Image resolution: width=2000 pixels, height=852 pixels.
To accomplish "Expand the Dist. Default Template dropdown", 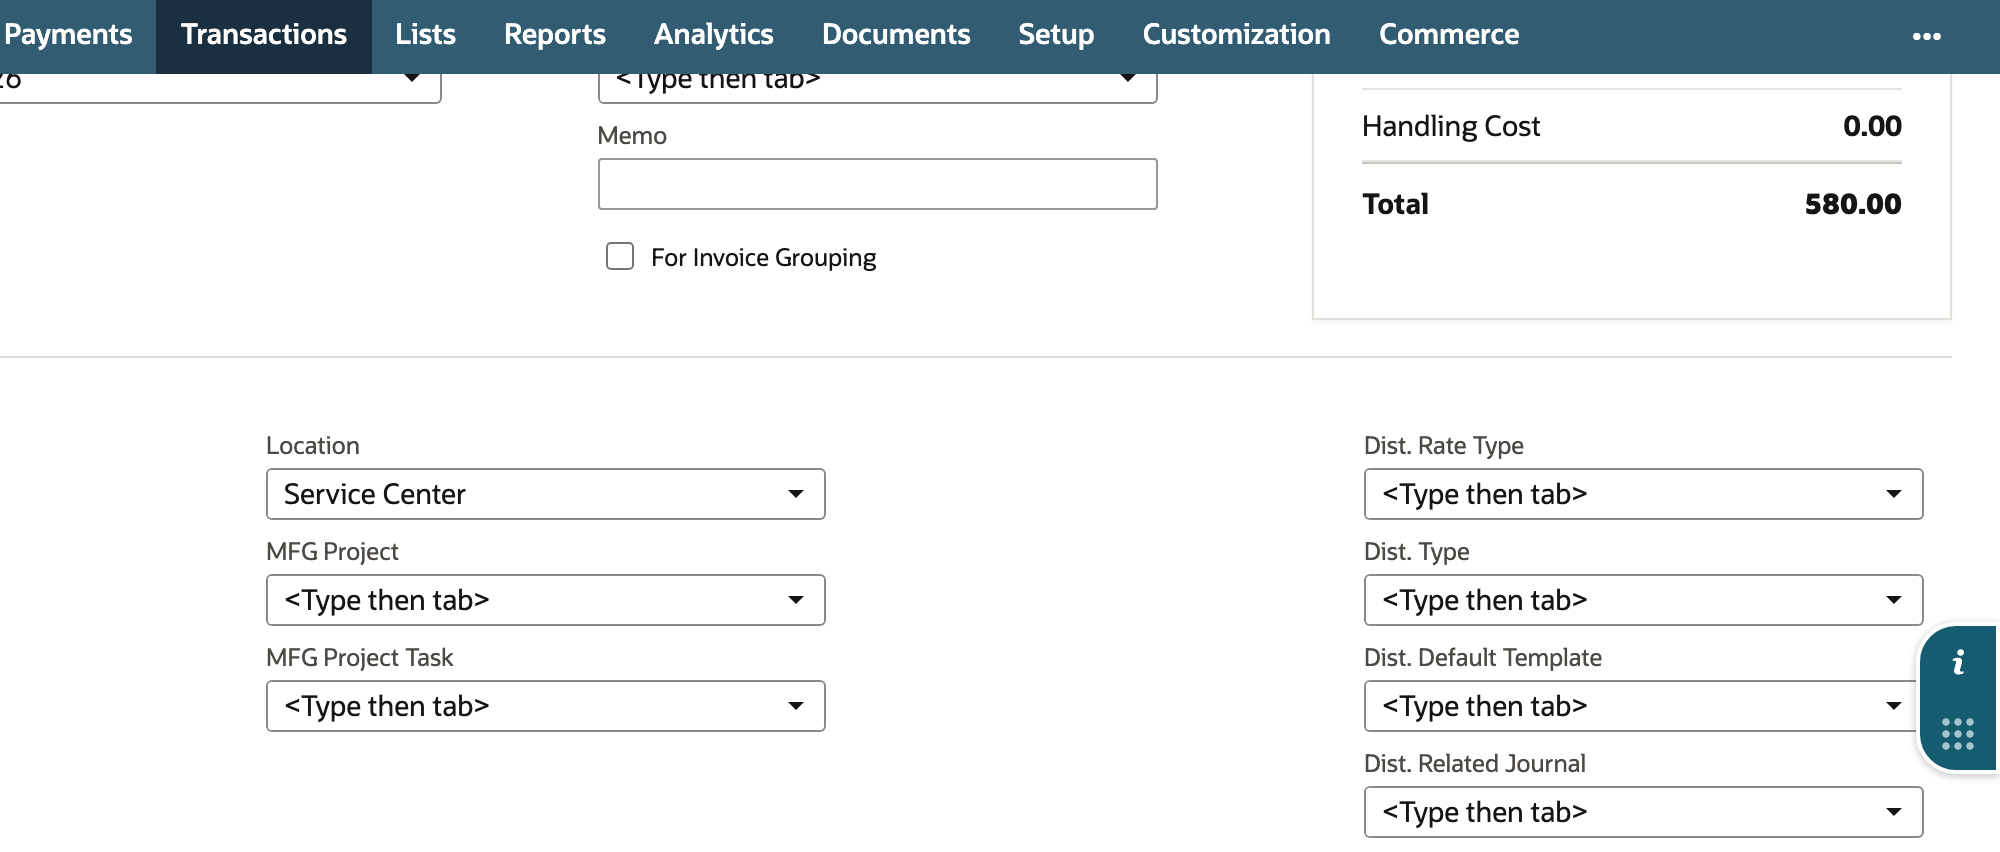I will (x=1640, y=706).
